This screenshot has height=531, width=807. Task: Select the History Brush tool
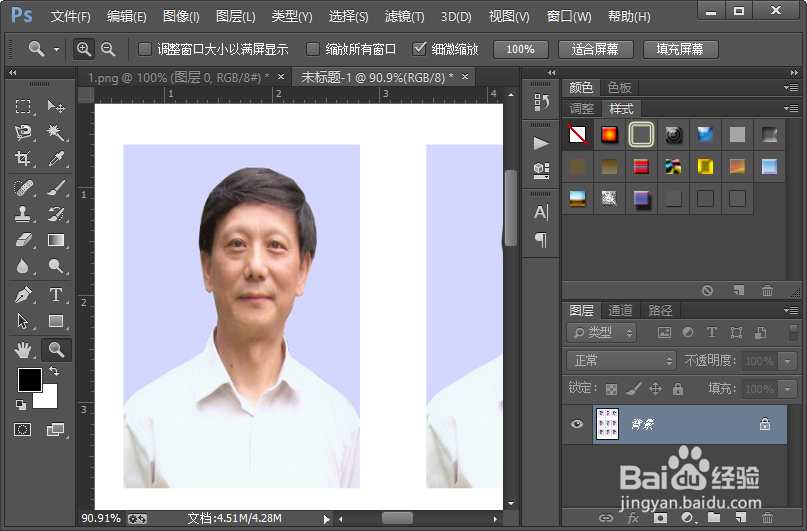click(56, 214)
